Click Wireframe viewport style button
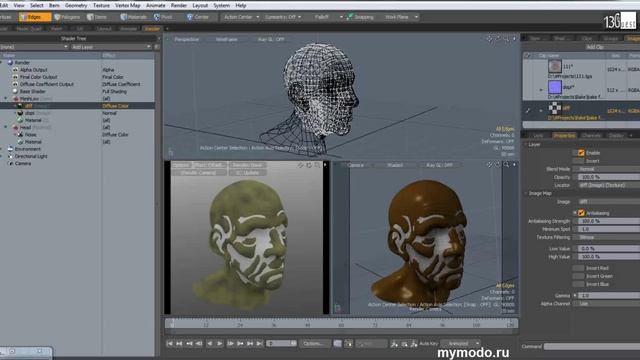 227,39
